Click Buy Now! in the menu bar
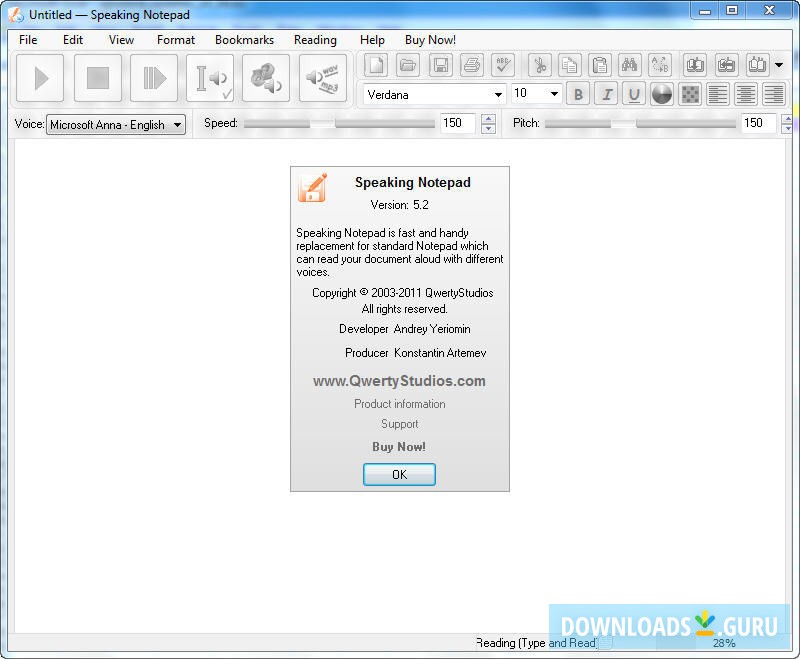The width and height of the screenshot is (800, 659). pos(431,40)
